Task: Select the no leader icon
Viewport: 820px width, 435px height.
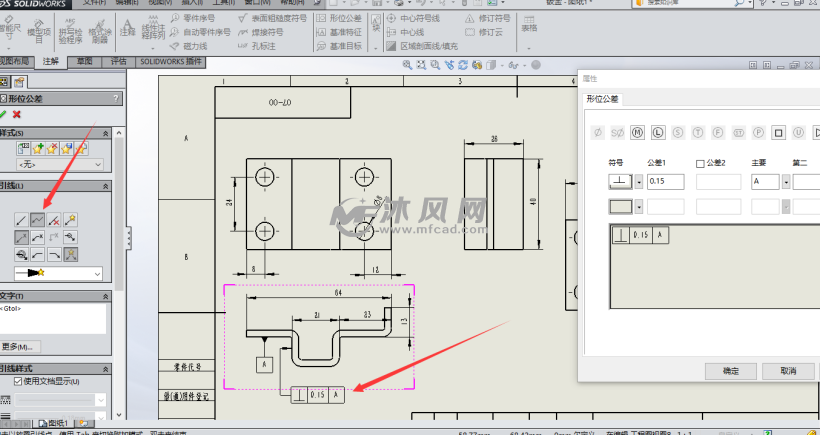Action: coord(53,220)
